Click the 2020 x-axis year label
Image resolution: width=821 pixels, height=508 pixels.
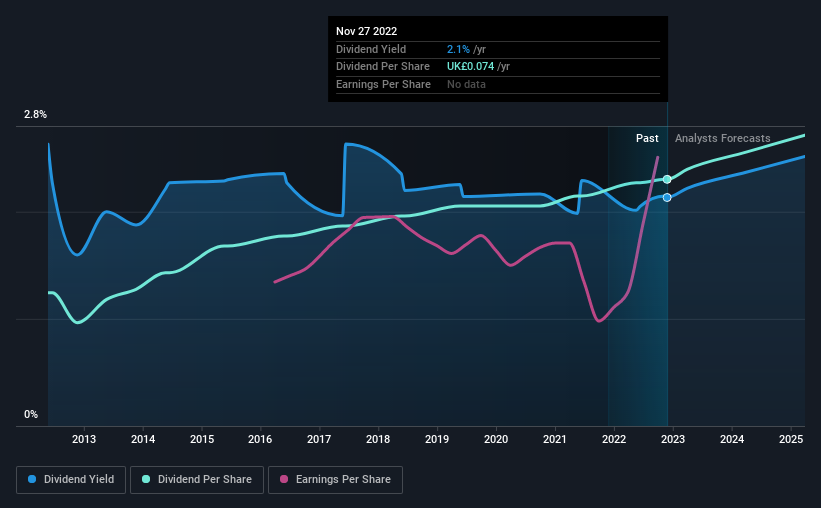496,439
